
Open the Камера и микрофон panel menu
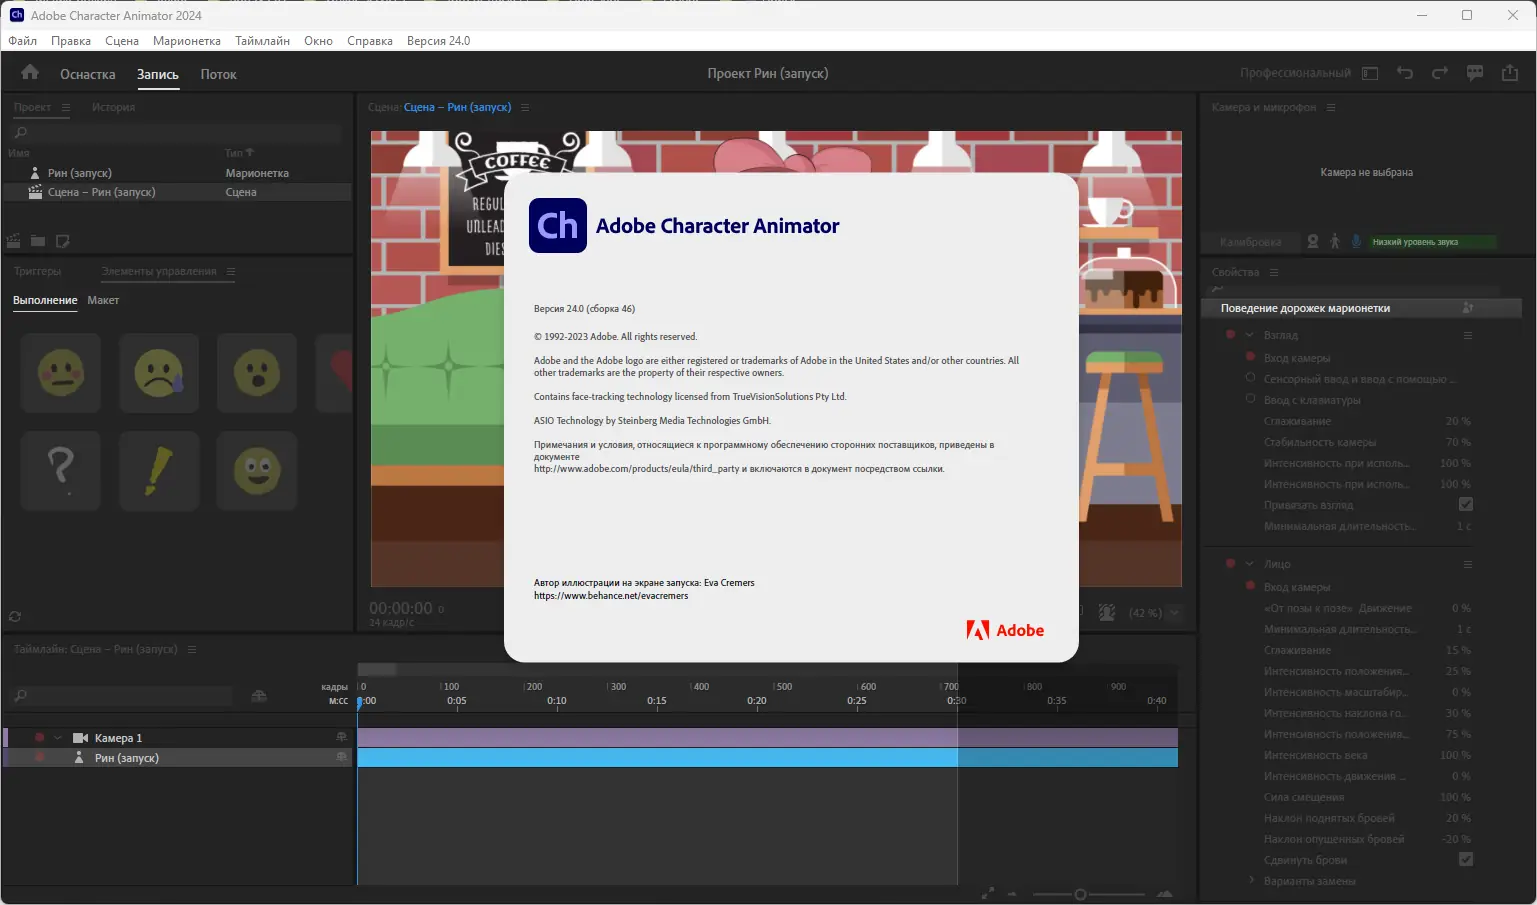(1331, 107)
